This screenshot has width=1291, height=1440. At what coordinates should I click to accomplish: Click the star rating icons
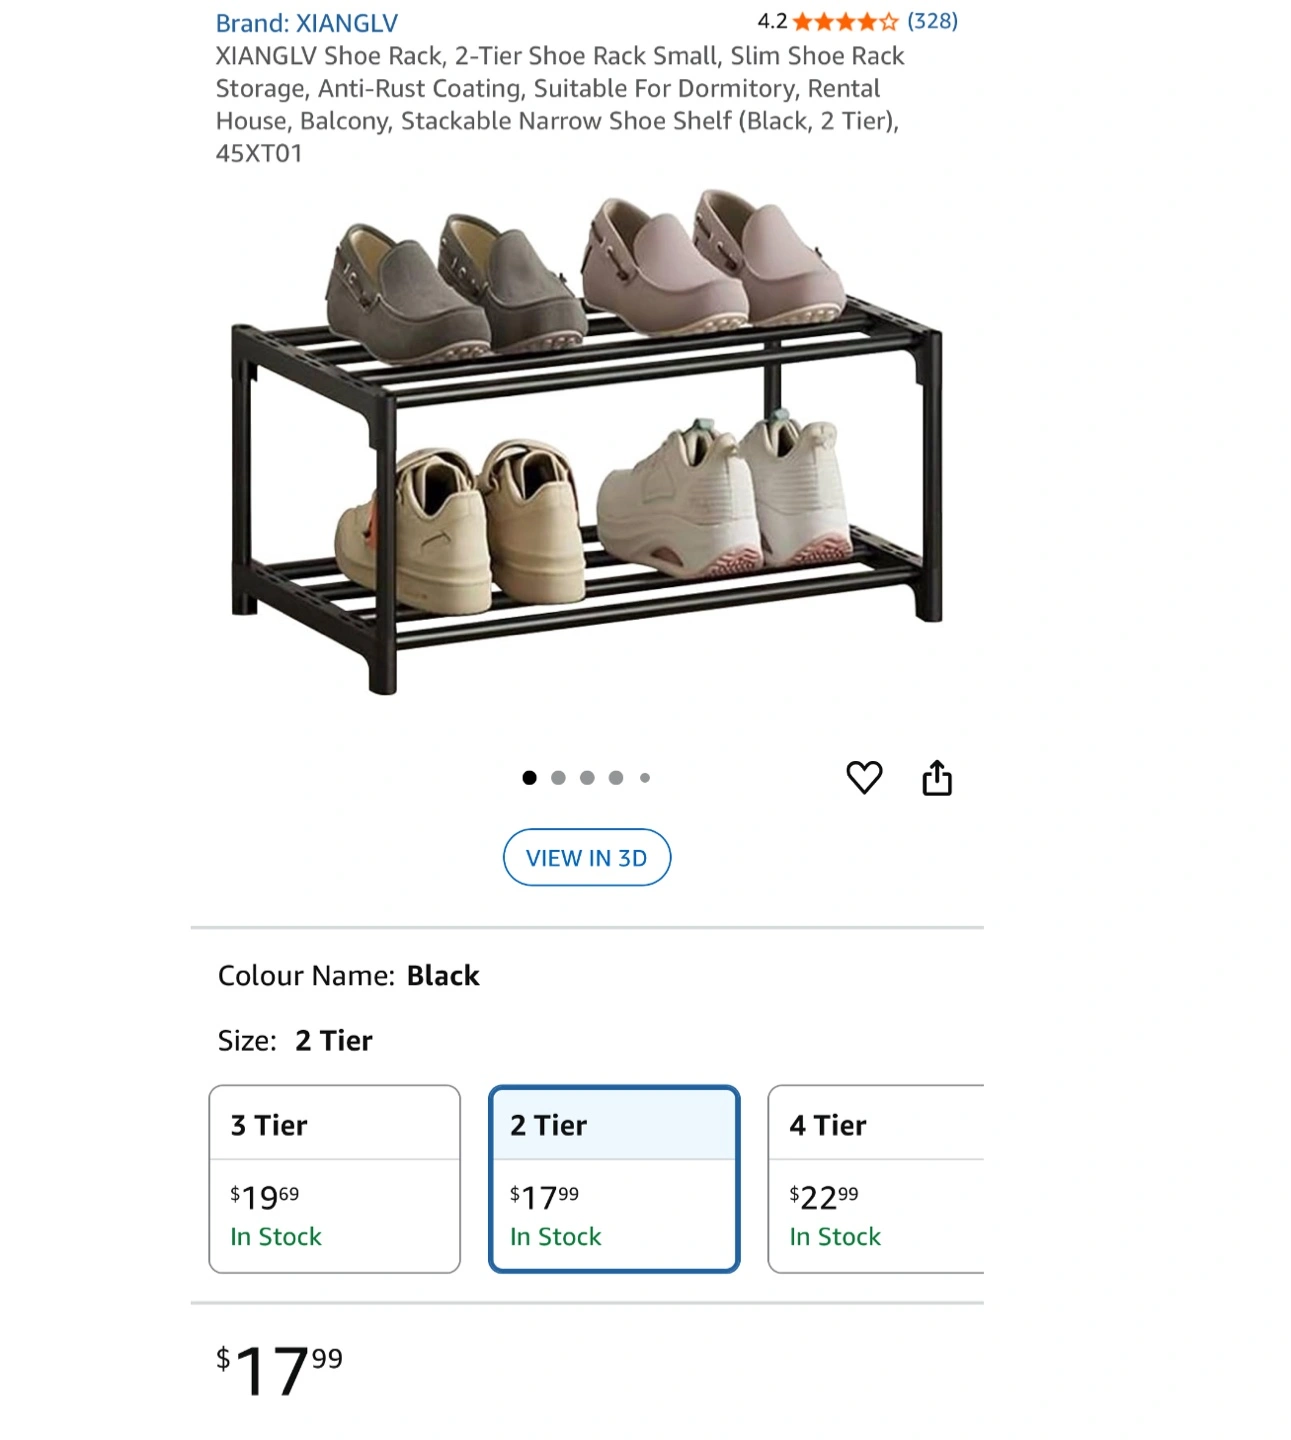[x=845, y=21]
